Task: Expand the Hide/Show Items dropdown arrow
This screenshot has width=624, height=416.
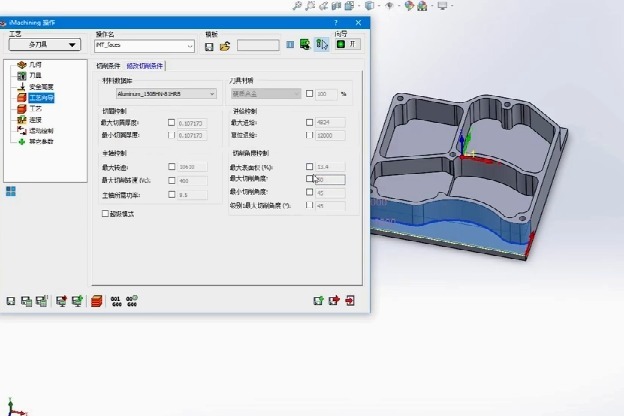Action: tap(398, 6)
